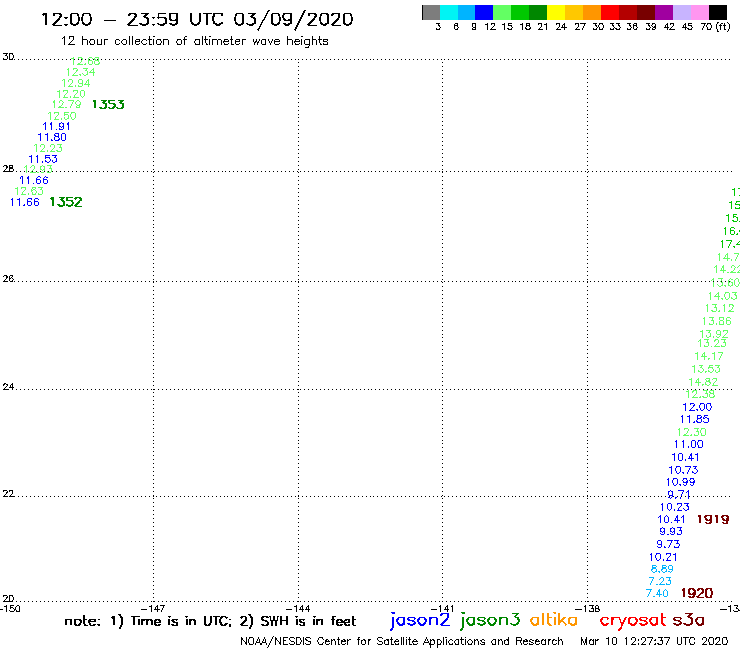
Task: Click the pink swatch in the color scale
Action: (x=699, y=12)
